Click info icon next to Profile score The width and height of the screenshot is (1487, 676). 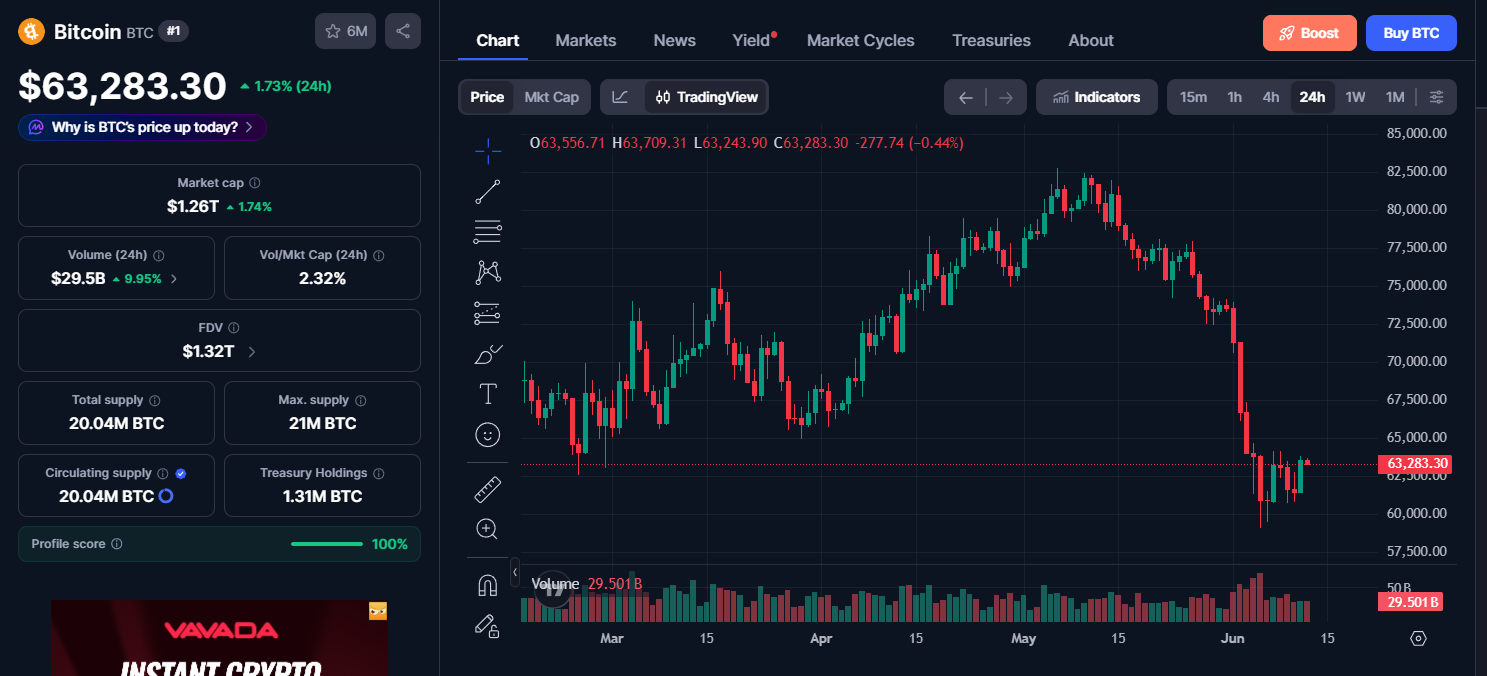[x=117, y=544]
